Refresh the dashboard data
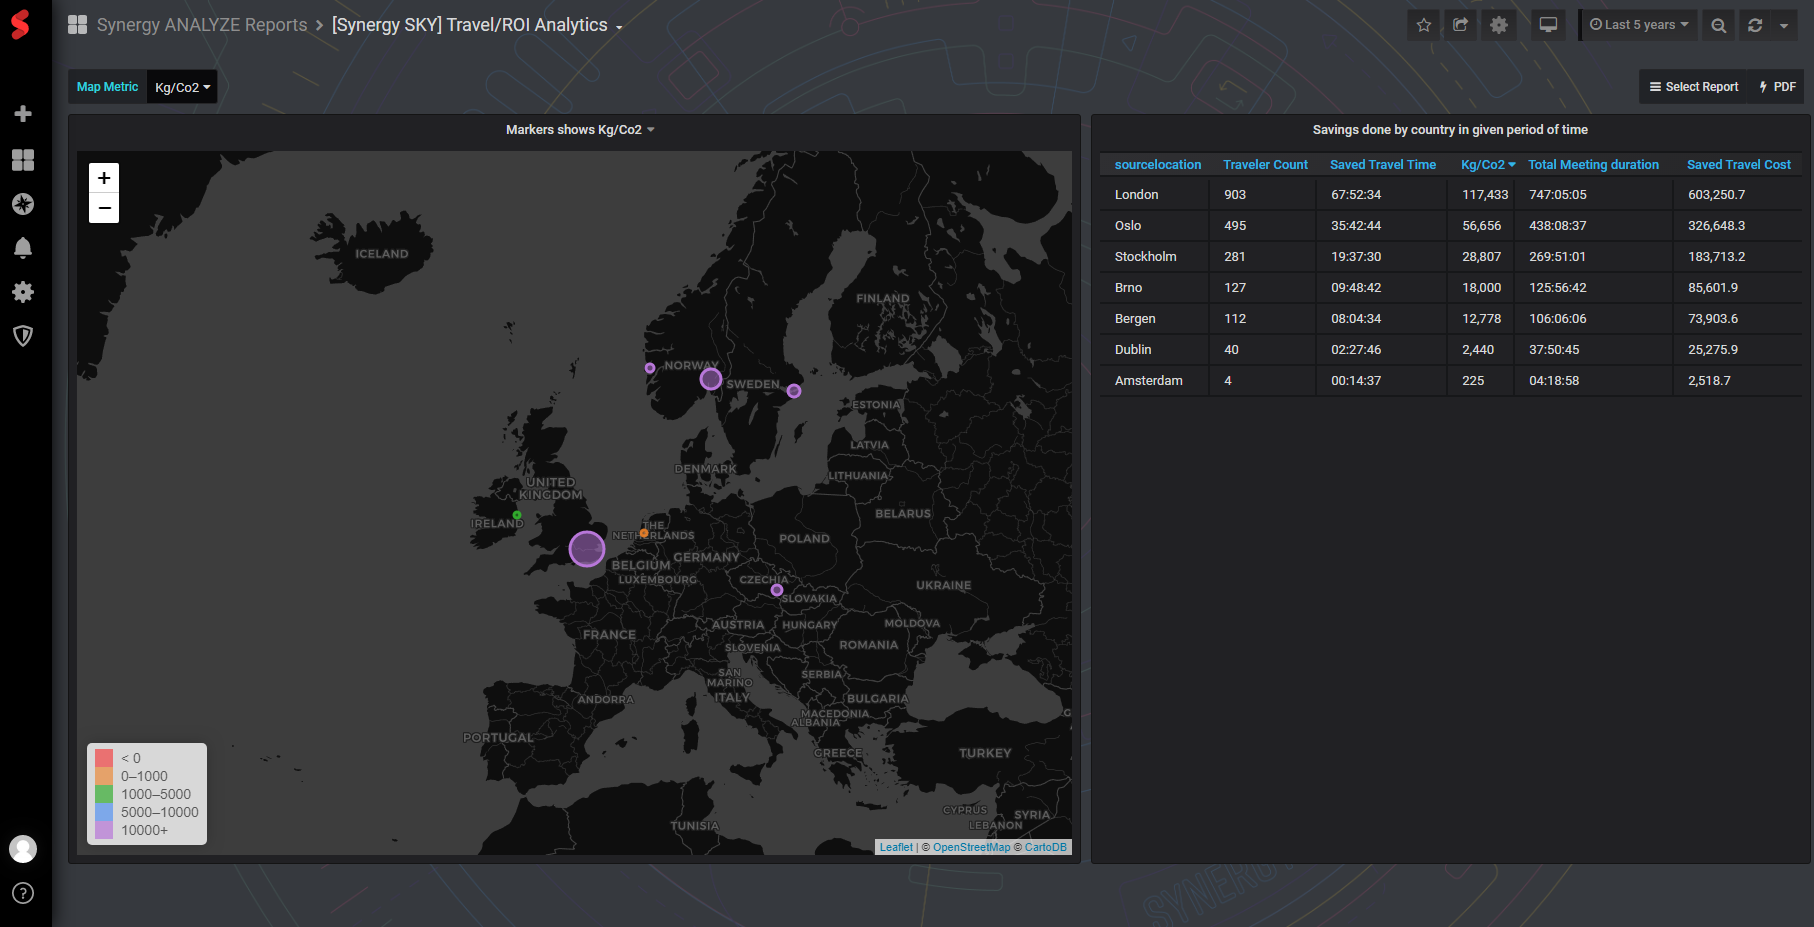Viewport: 1814px width, 927px height. 1755,25
